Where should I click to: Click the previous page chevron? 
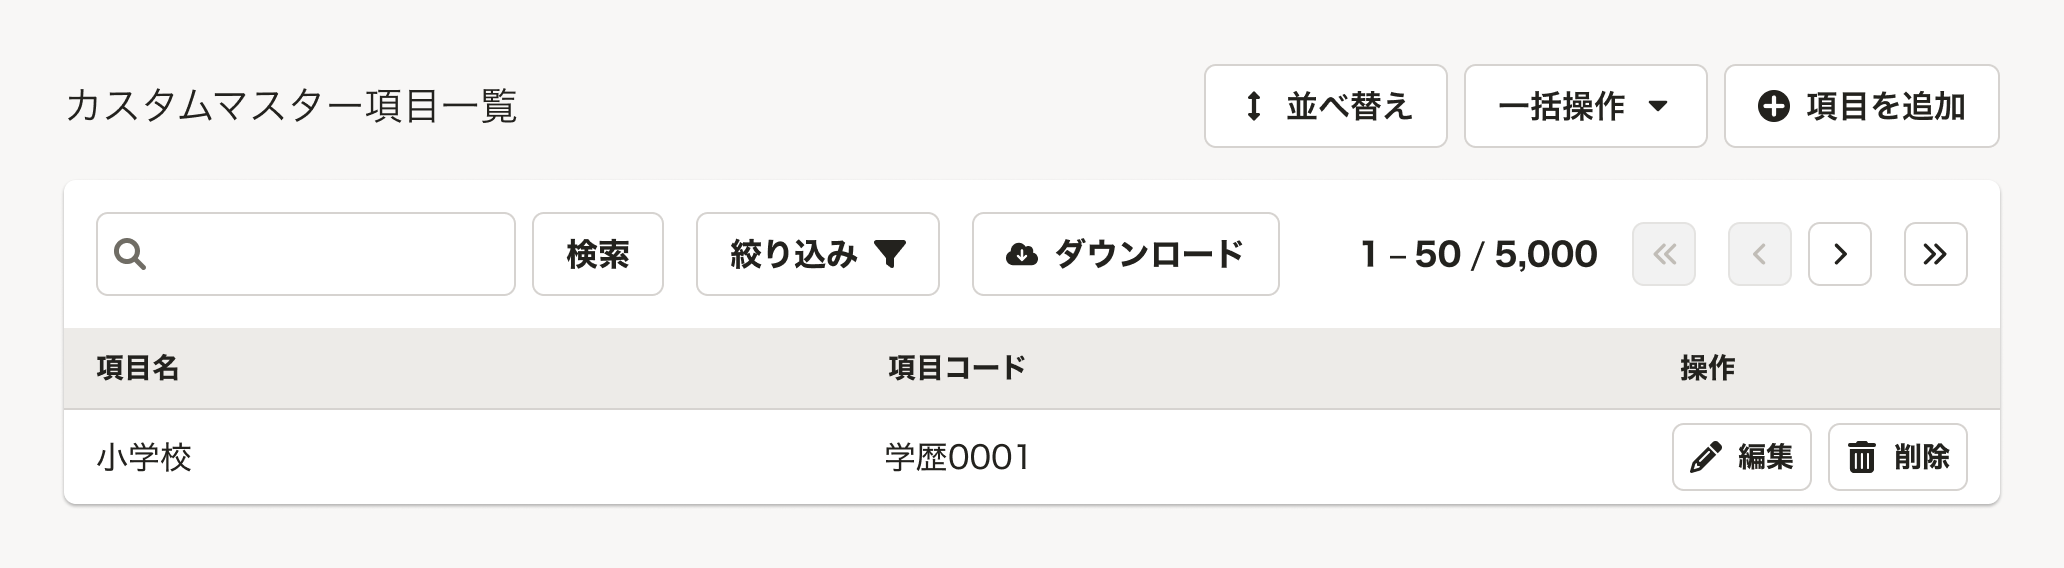click(x=1759, y=254)
